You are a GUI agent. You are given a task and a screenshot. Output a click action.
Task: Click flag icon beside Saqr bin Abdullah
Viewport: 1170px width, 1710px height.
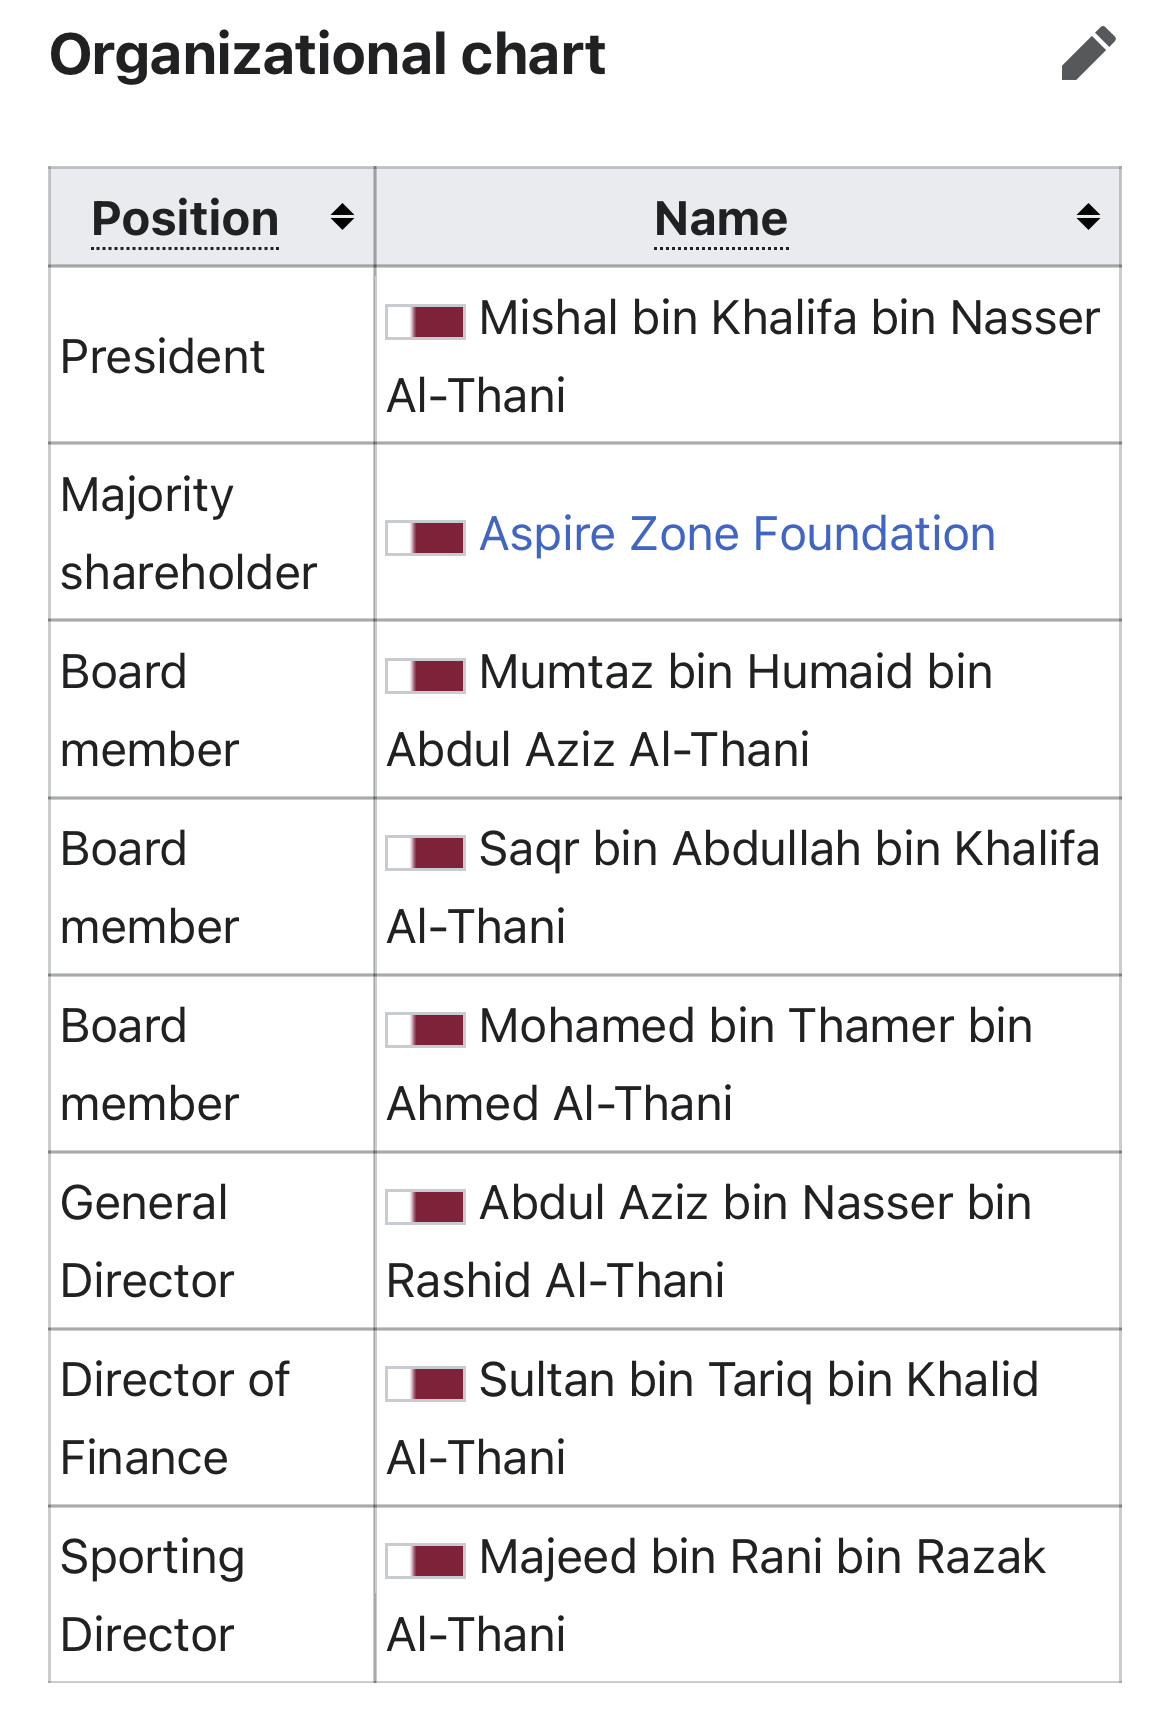pyautogui.click(x=426, y=853)
